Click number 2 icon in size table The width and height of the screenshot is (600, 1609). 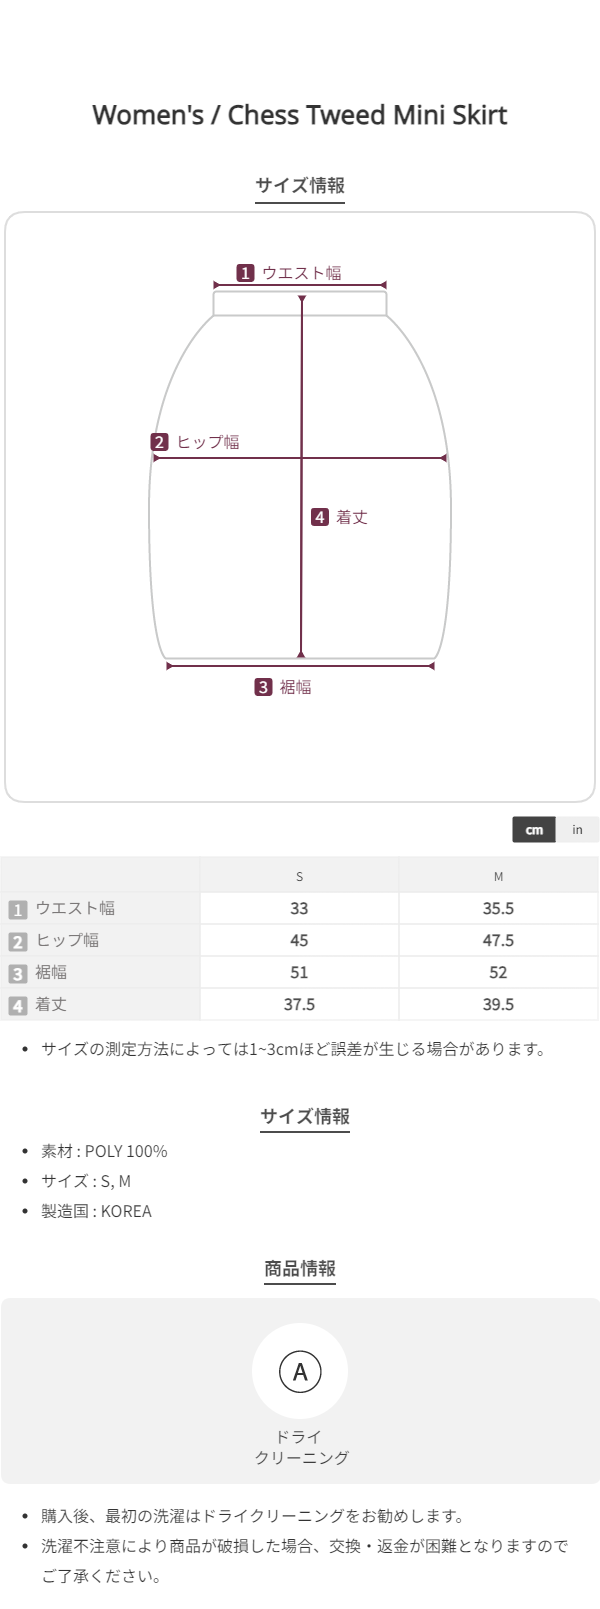17,941
